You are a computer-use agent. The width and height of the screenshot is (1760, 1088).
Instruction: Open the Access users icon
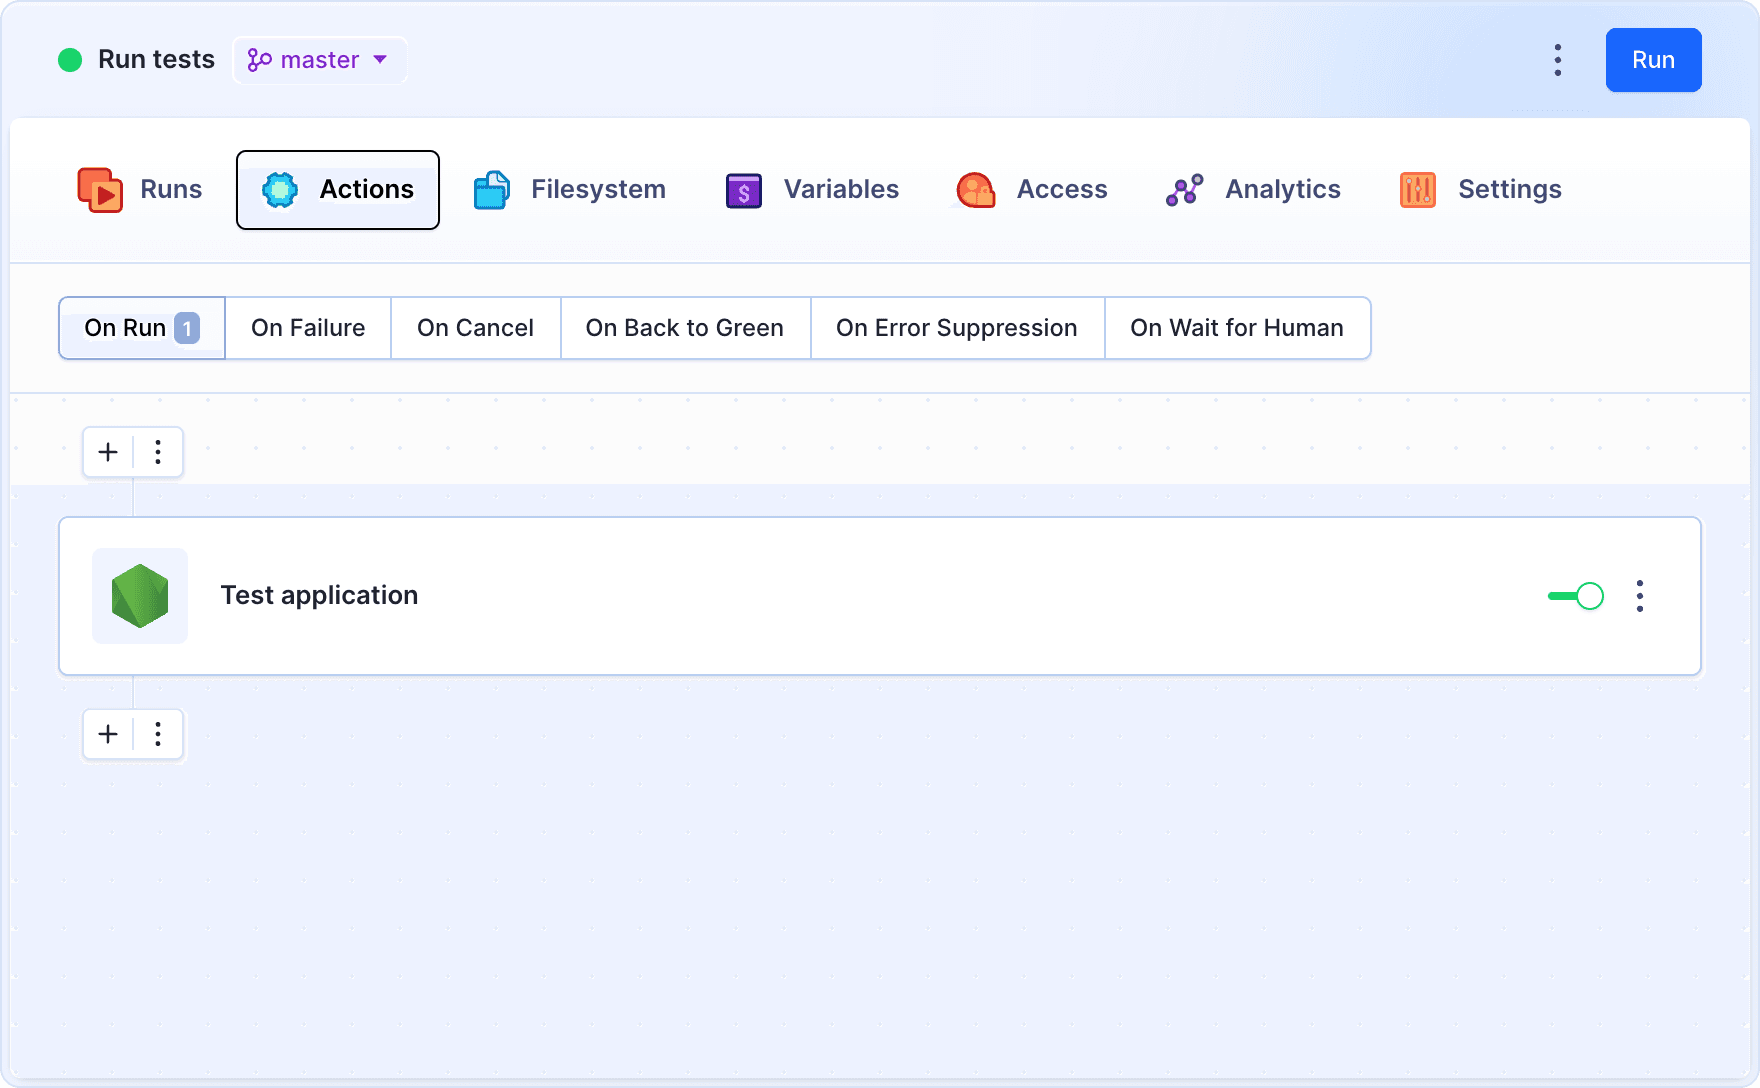pos(975,189)
